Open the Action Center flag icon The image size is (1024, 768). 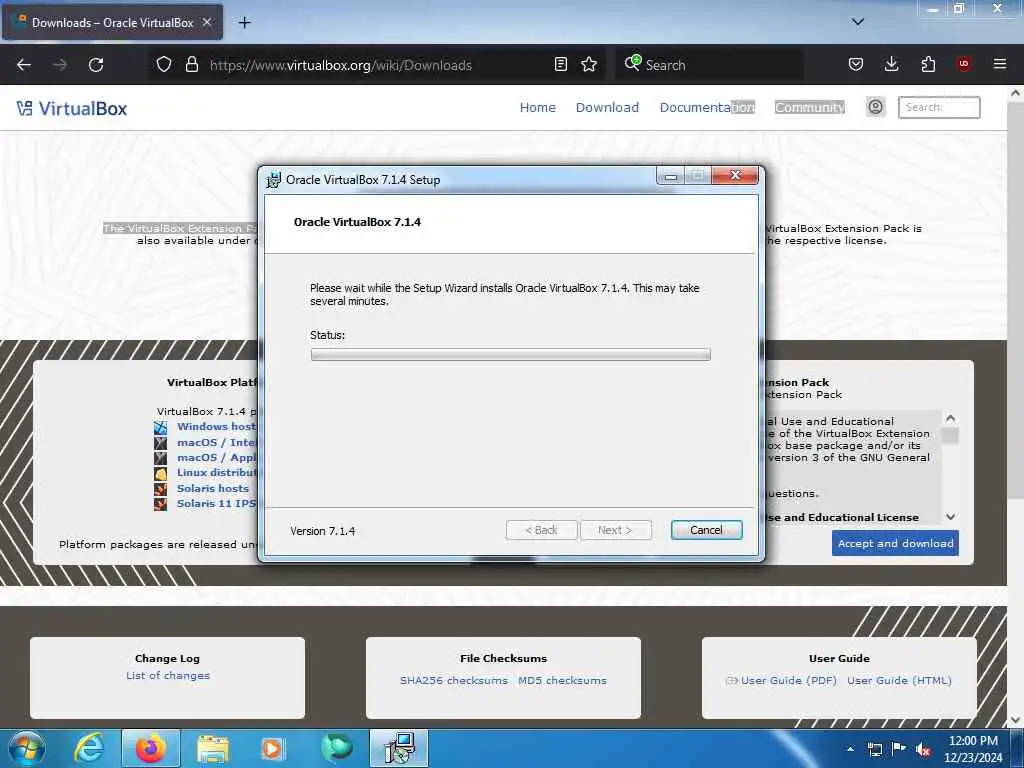(899, 749)
